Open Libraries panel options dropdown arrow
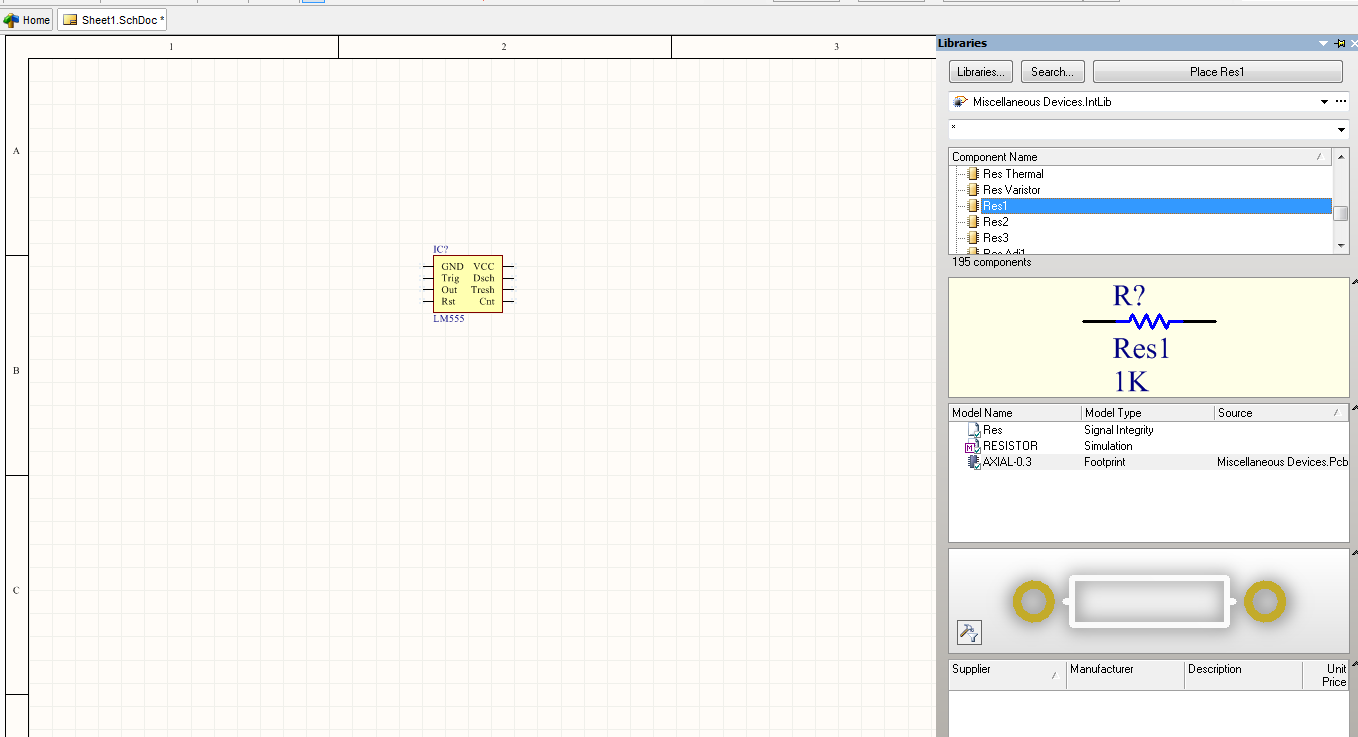 1324,43
